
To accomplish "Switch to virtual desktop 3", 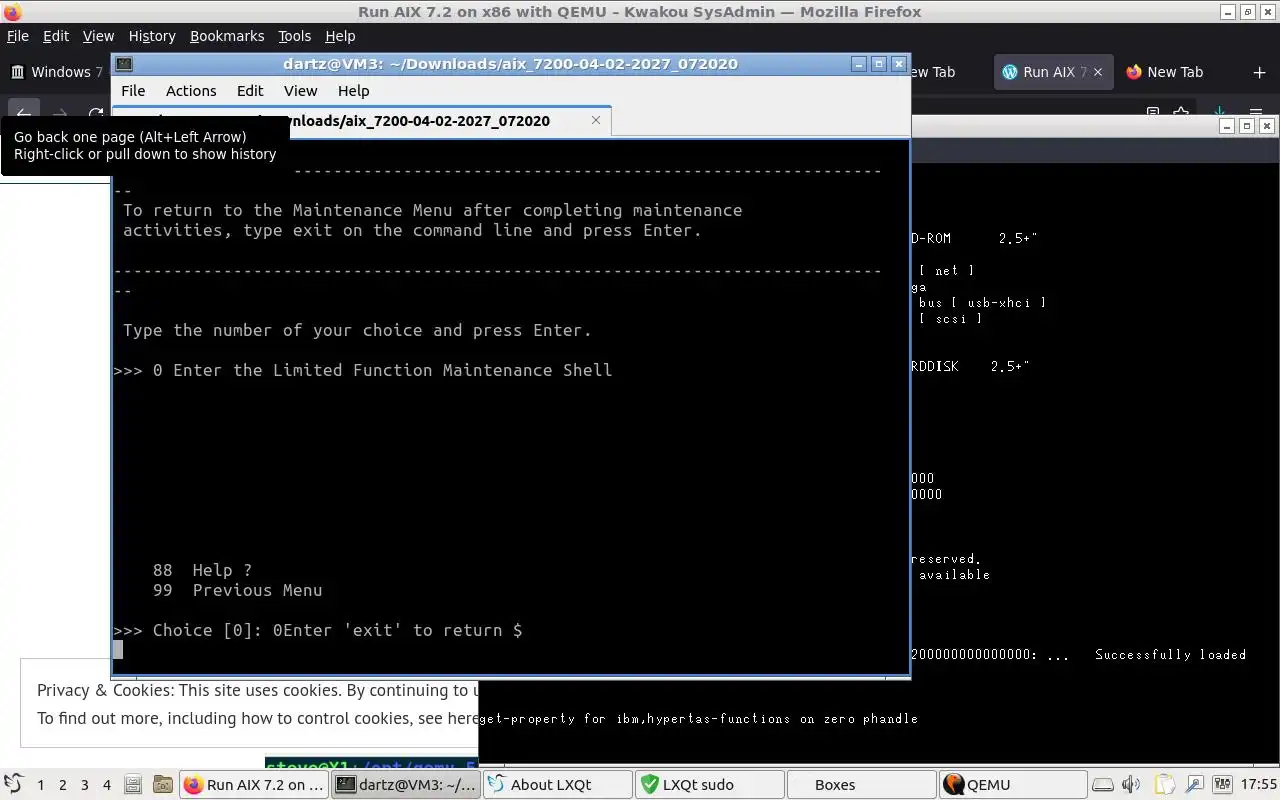I will (85, 785).
